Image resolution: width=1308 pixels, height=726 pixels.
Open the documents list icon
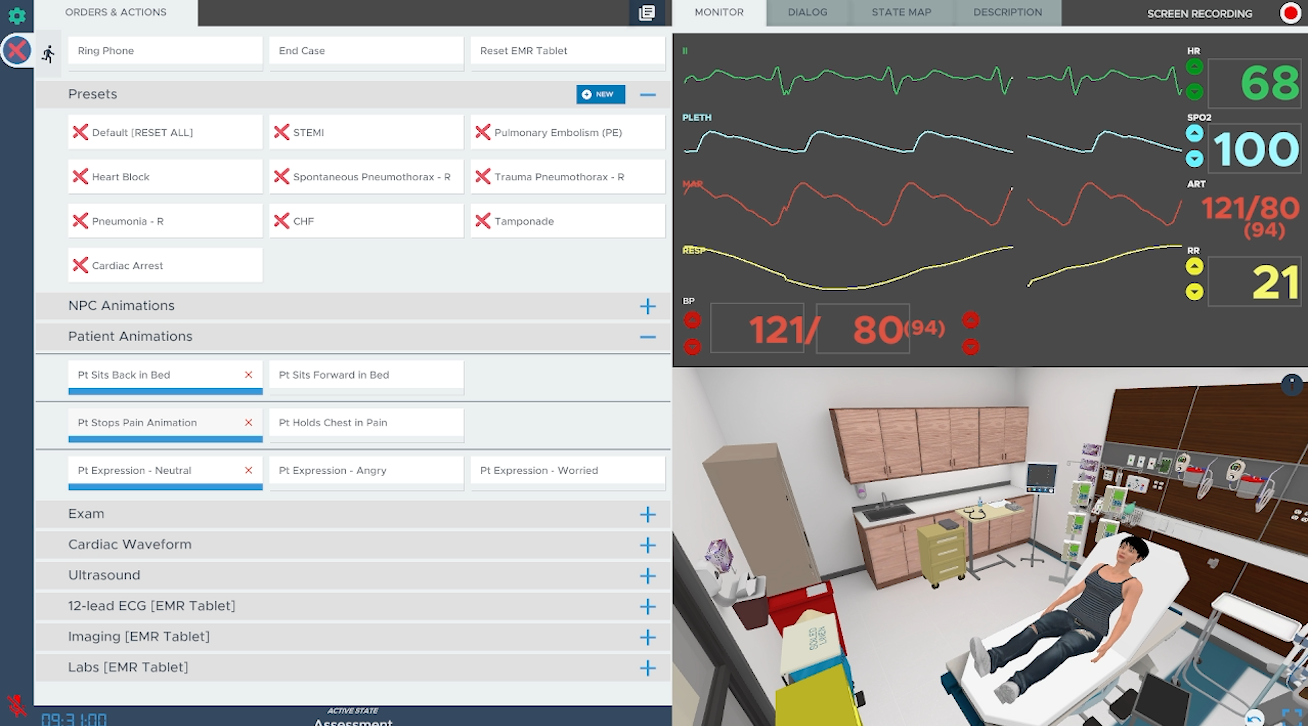tap(647, 13)
